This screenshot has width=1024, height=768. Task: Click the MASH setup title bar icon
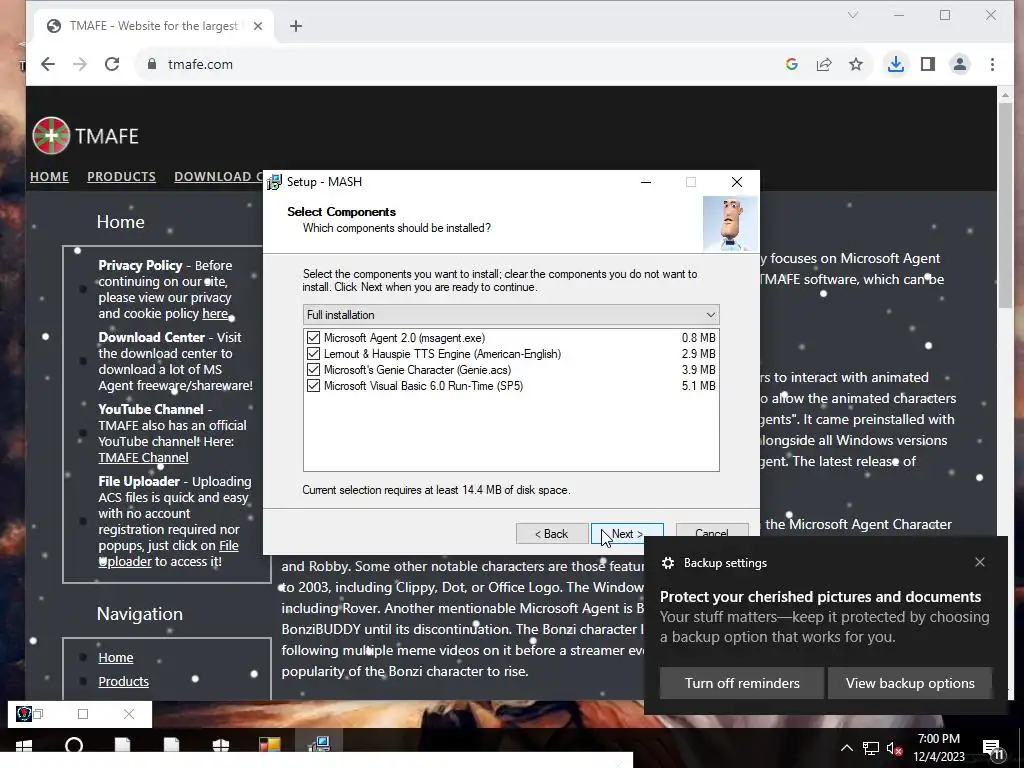tap(274, 182)
